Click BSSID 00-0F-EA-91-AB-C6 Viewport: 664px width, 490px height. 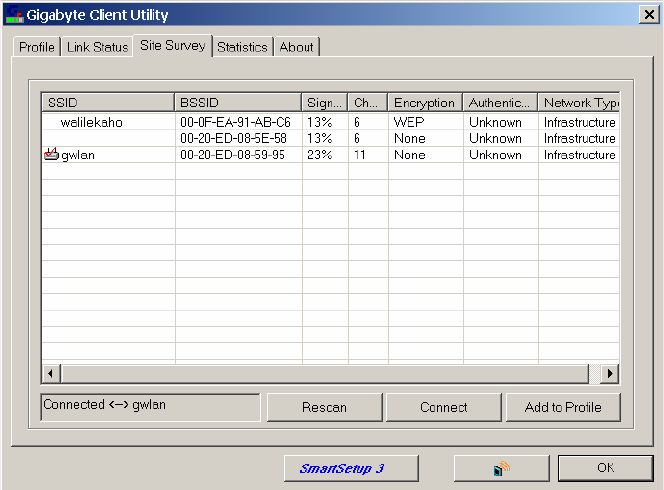235,122
